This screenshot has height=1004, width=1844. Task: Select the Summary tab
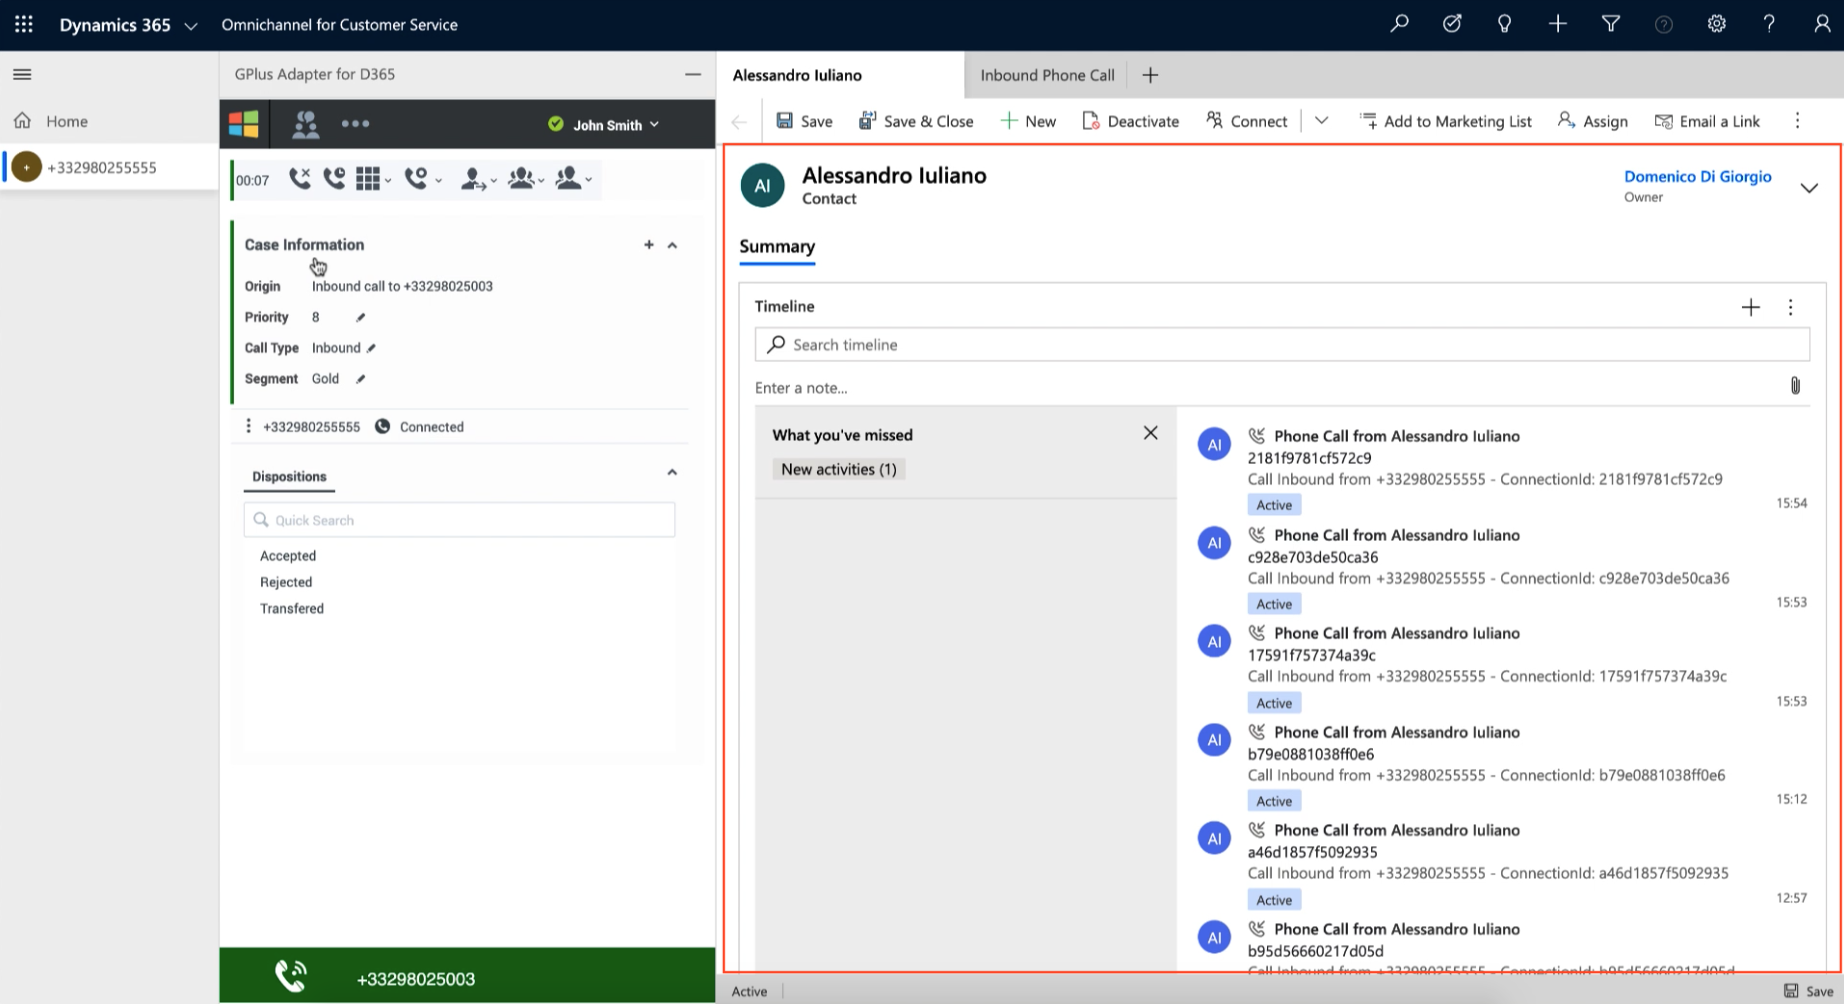tap(777, 247)
